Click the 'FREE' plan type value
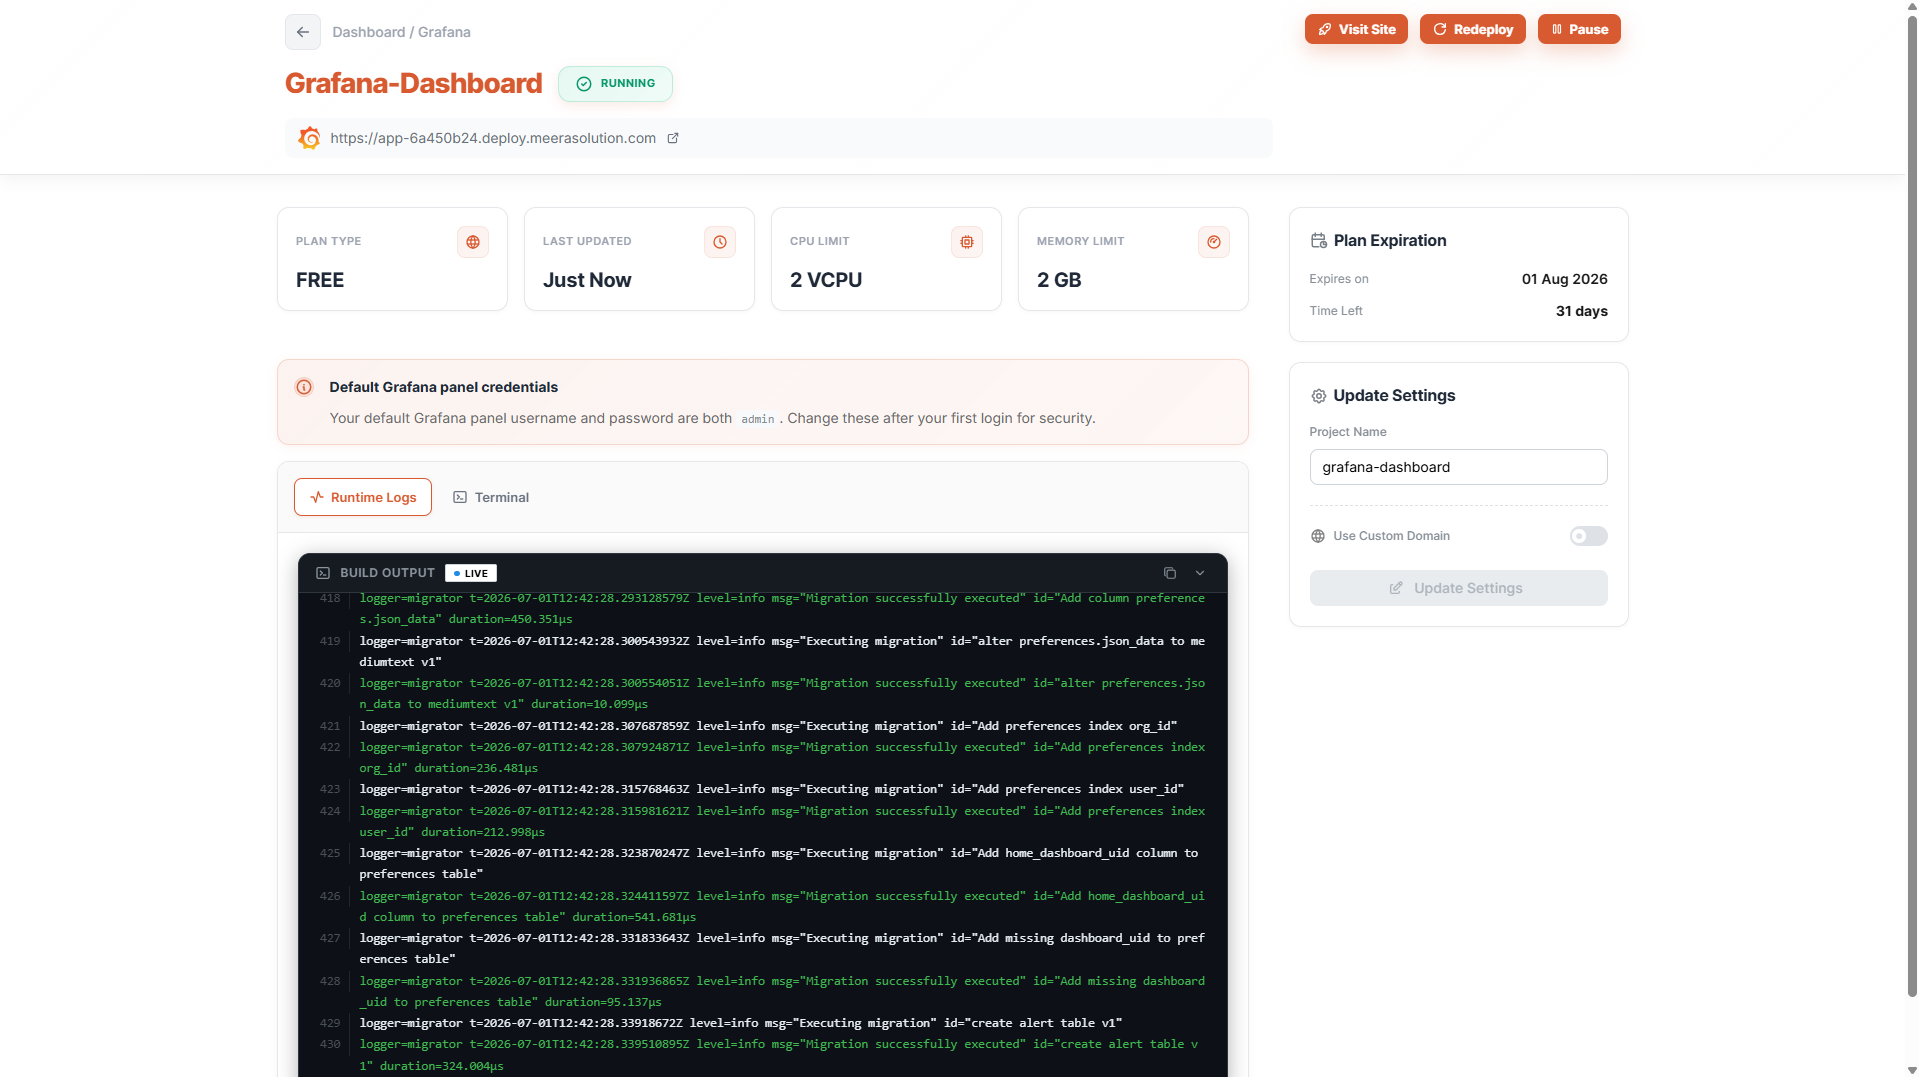 pyautogui.click(x=320, y=280)
